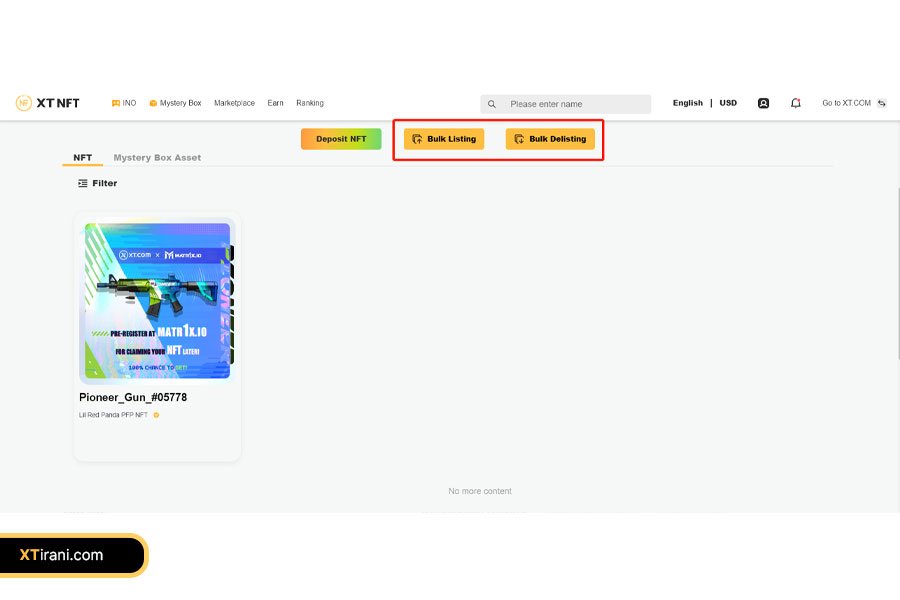Click the XT NFT logo
900x600 pixels.
point(47,103)
